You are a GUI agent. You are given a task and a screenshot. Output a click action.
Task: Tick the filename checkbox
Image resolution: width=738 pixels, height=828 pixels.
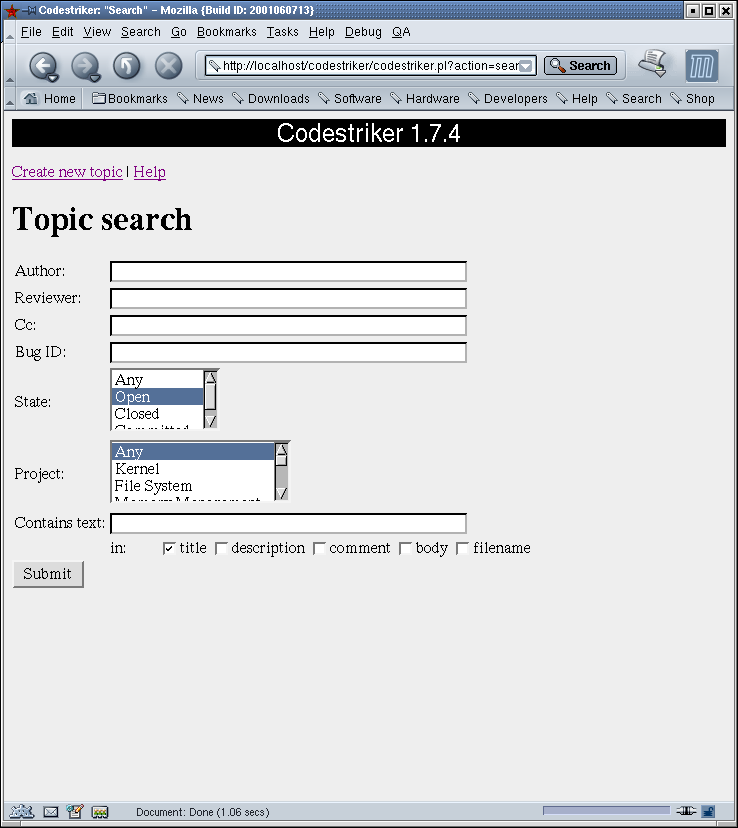[x=463, y=548]
